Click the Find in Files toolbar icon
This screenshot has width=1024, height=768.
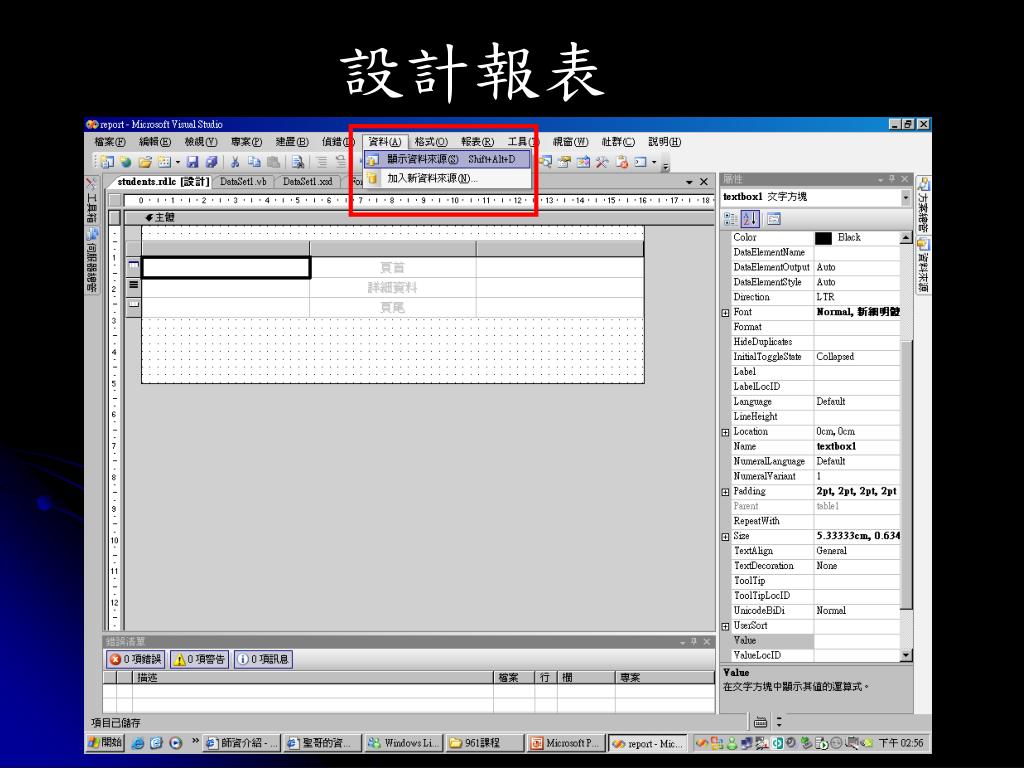click(298, 161)
